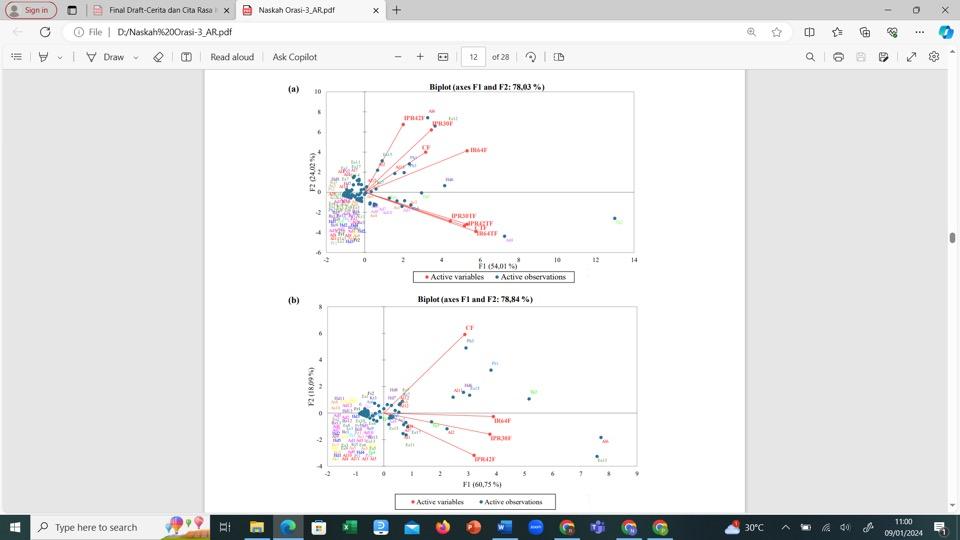Click the Sign in profile button

click(x=31, y=10)
